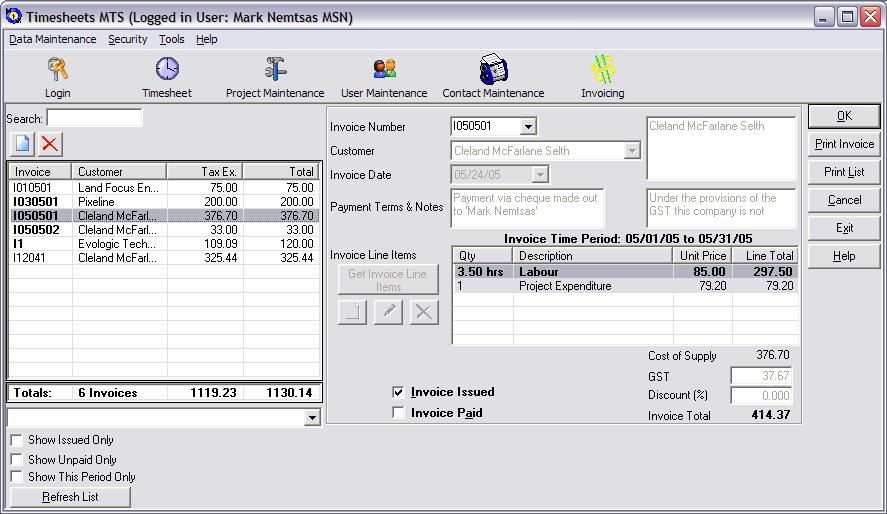Select invoice row I12041

164,258
